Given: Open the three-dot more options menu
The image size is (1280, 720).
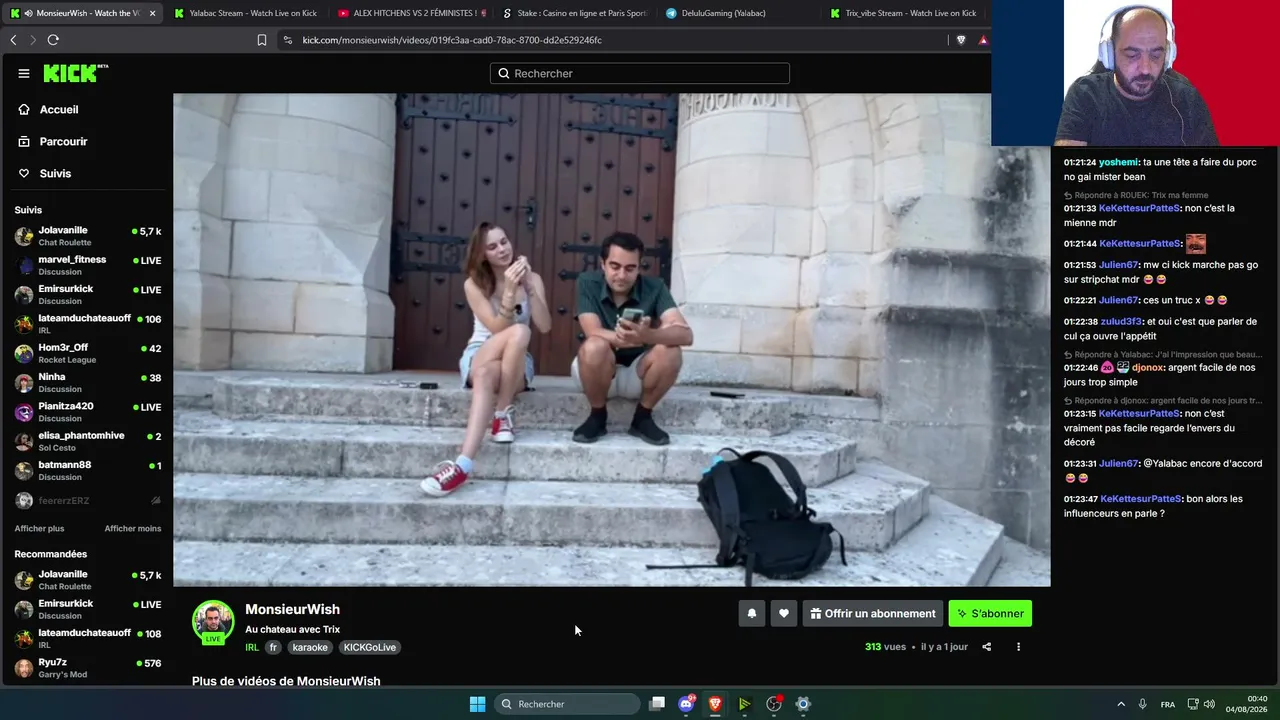Looking at the screenshot, I should click(1019, 647).
